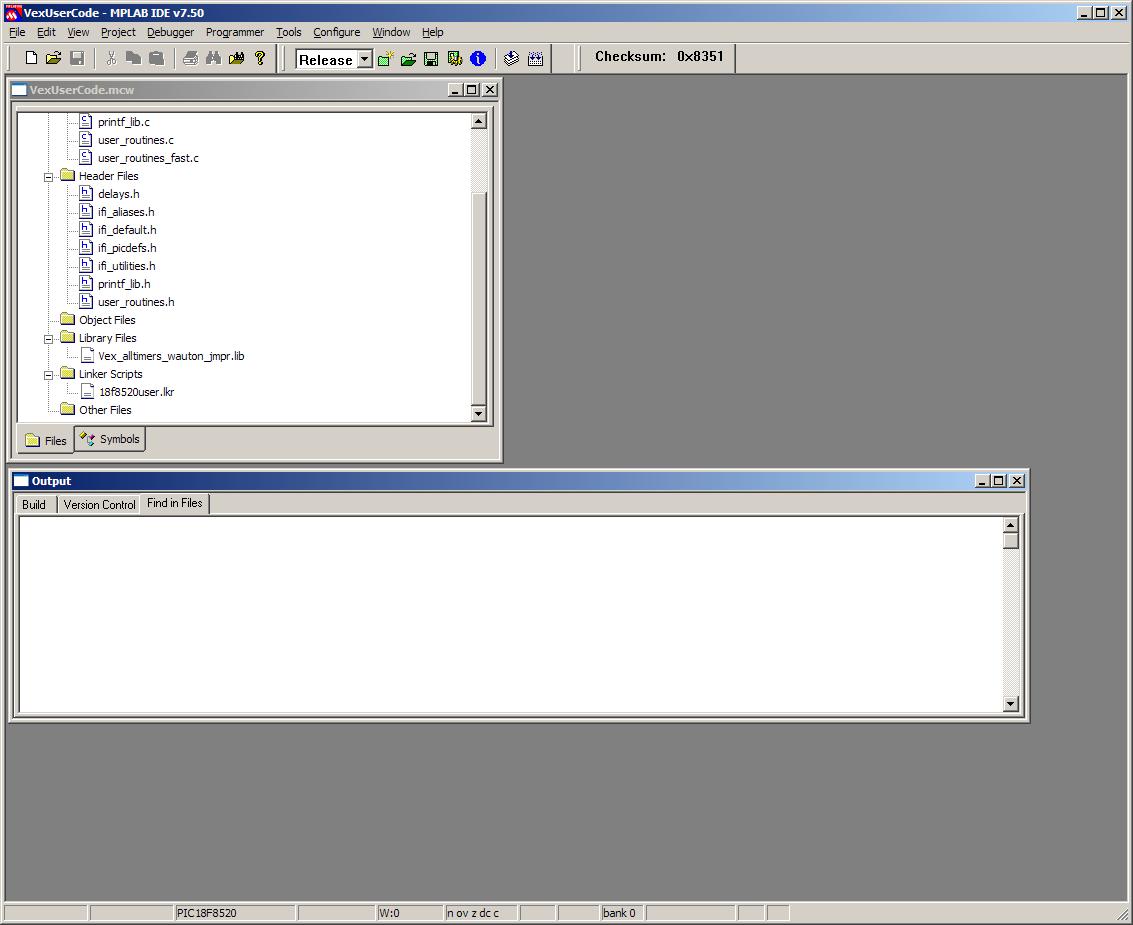Select the Version Control output tab
This screenshot has width=1133, height=925.
99,504
